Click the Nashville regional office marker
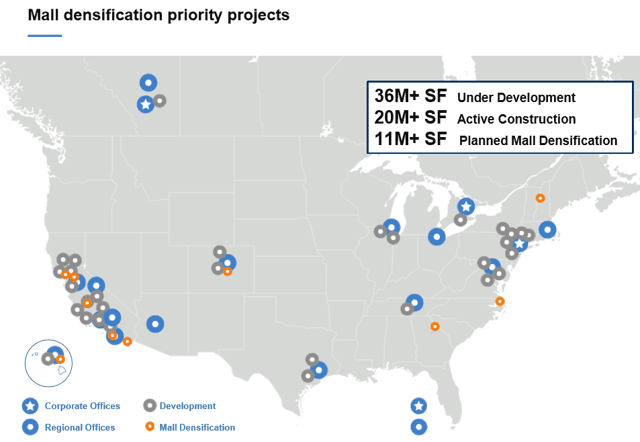 coord(415,302)
